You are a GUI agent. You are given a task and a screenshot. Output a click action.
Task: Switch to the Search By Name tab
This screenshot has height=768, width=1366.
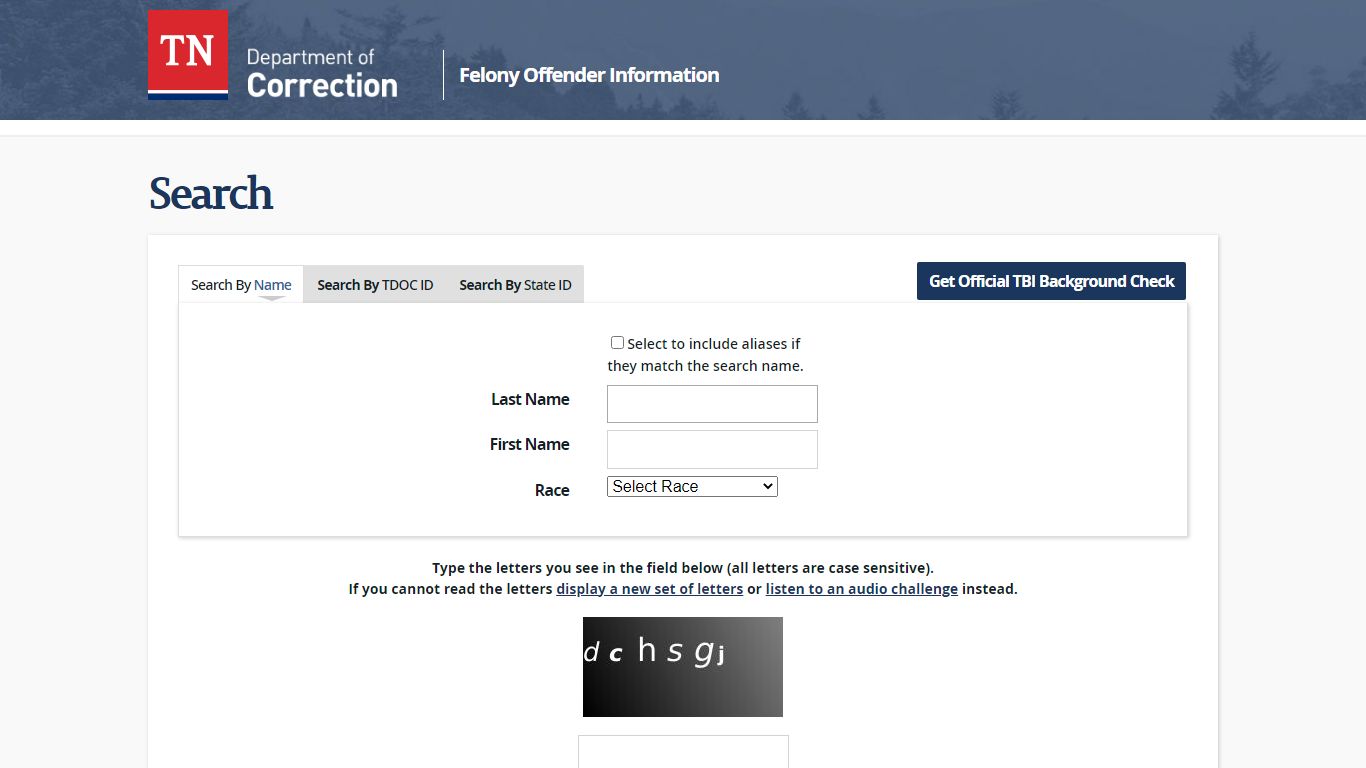click(x=241, y=285)
